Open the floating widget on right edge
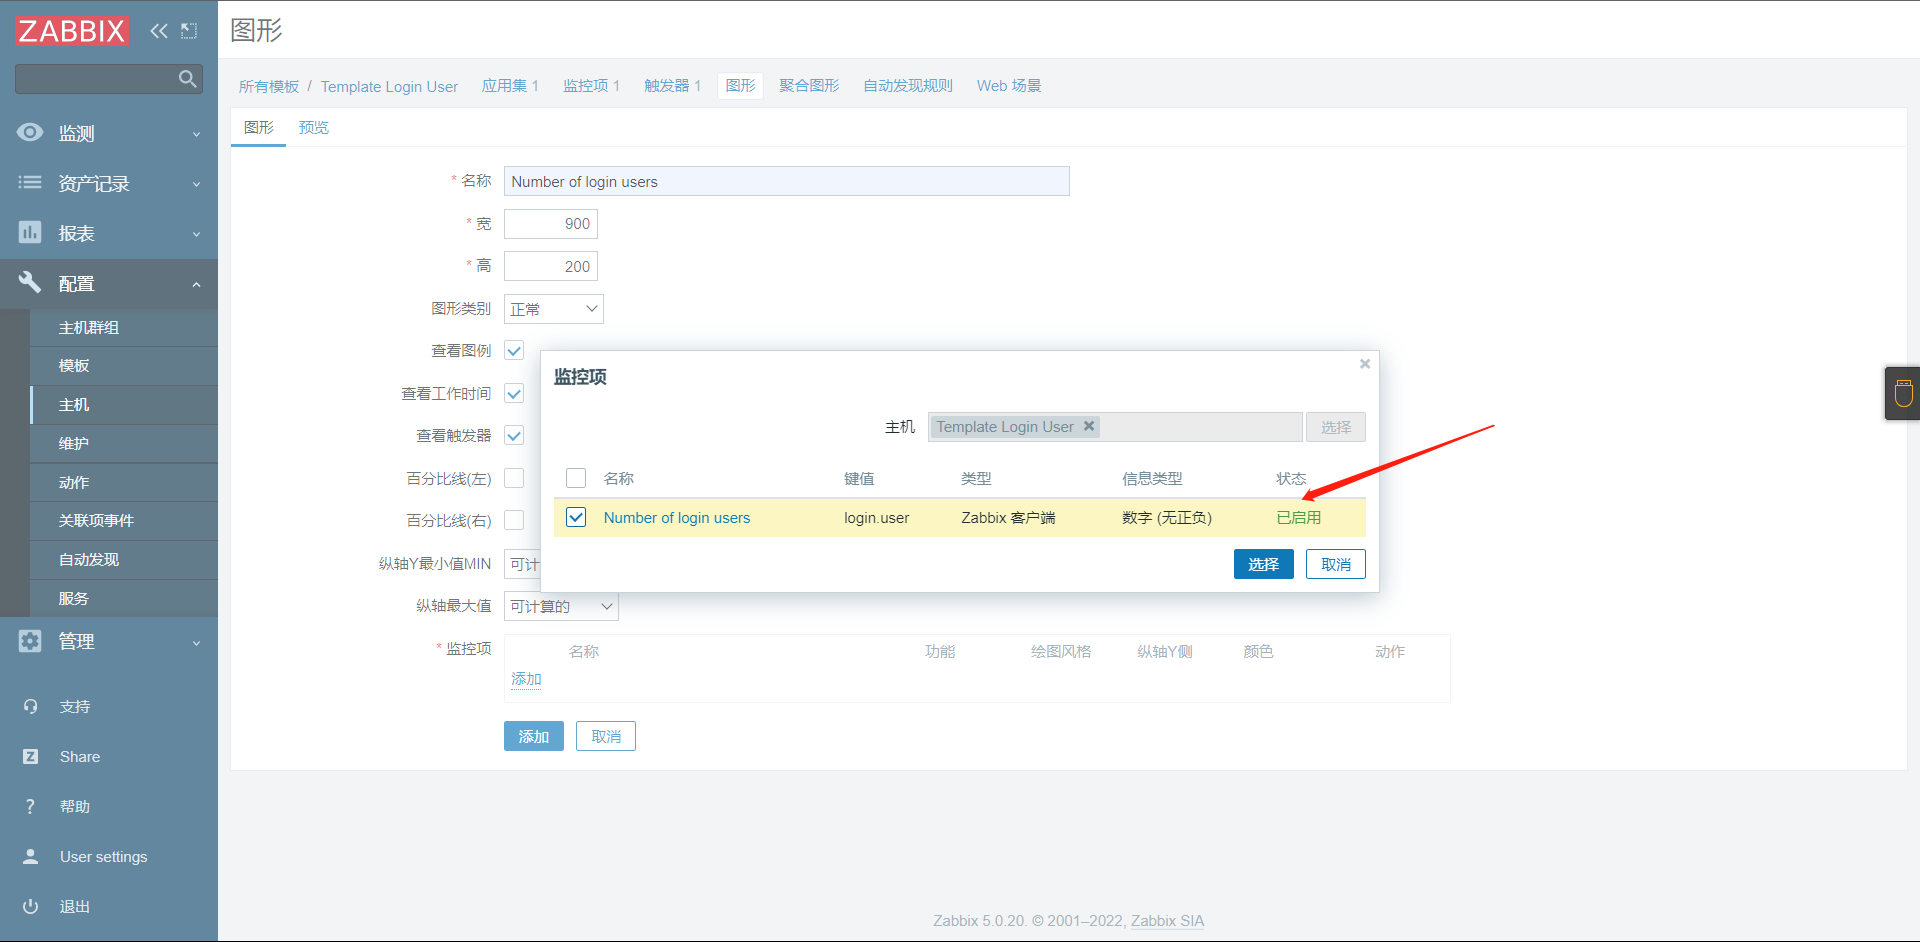This screenshot has width=1920, height=942. pos(1903,393)
